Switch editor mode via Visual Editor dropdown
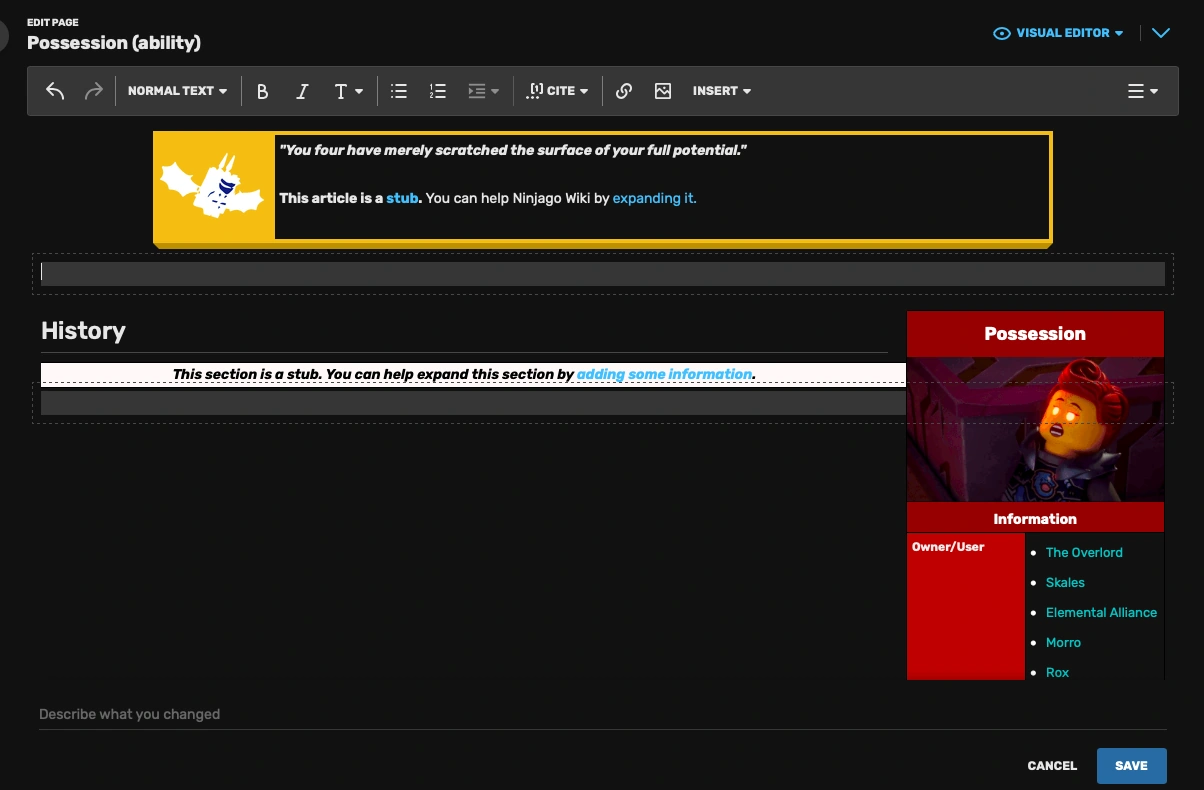 tap(1058, 33)
